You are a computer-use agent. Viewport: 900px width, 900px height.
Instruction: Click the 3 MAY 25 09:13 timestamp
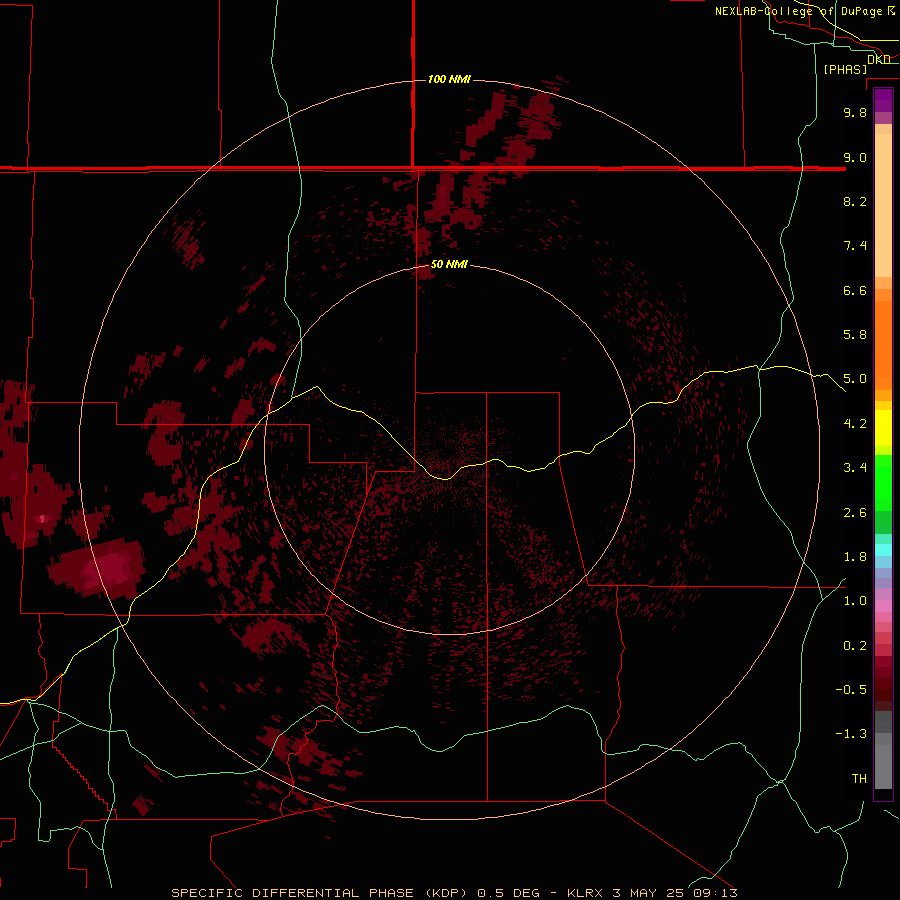coord(674,893)
